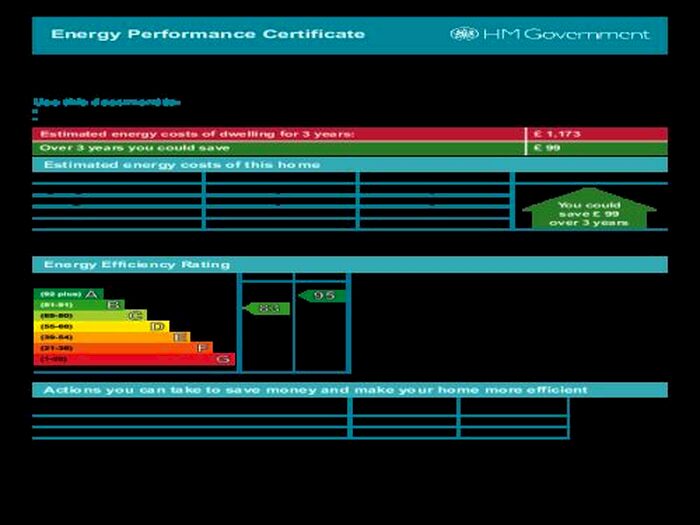
Task: Select the current rating arrow showing 83
Action: point(266,309)
